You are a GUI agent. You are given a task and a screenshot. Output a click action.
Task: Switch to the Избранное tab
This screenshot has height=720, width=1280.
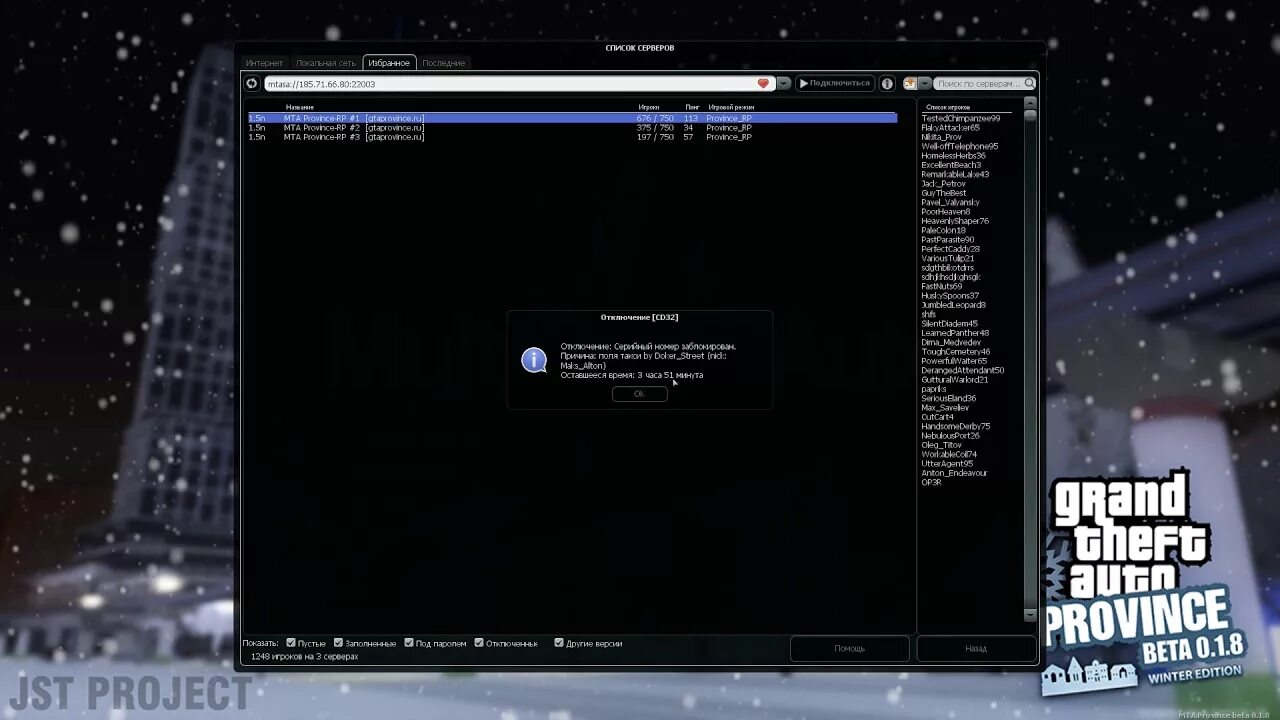tap(389, 63)
